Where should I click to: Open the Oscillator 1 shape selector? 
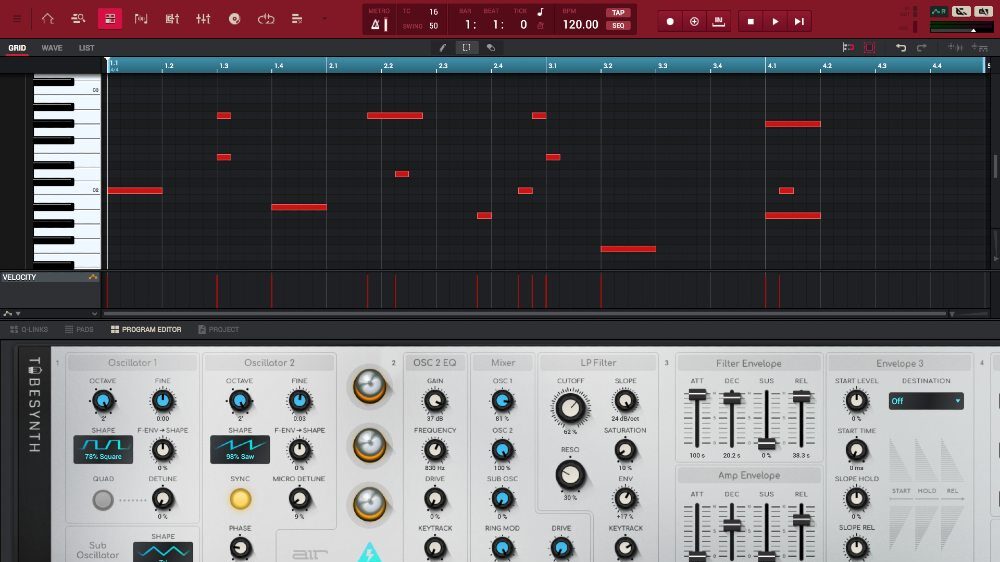pyautogui.click(x=103, y=450)
